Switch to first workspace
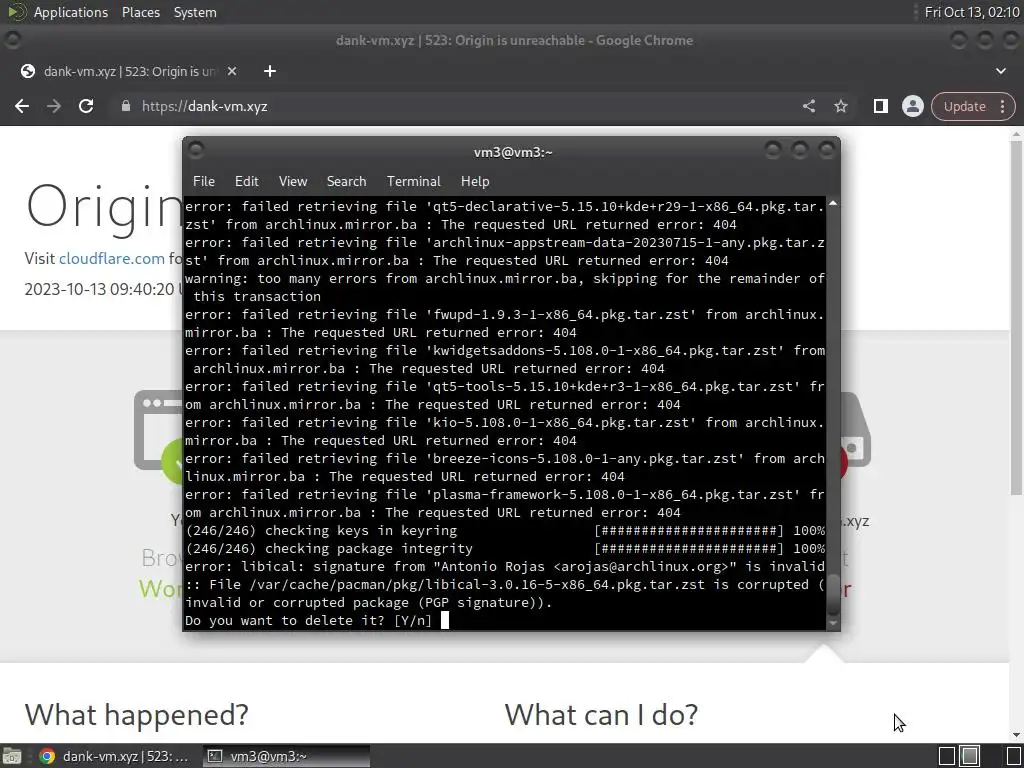1024x768 pixels. [947, 756]
